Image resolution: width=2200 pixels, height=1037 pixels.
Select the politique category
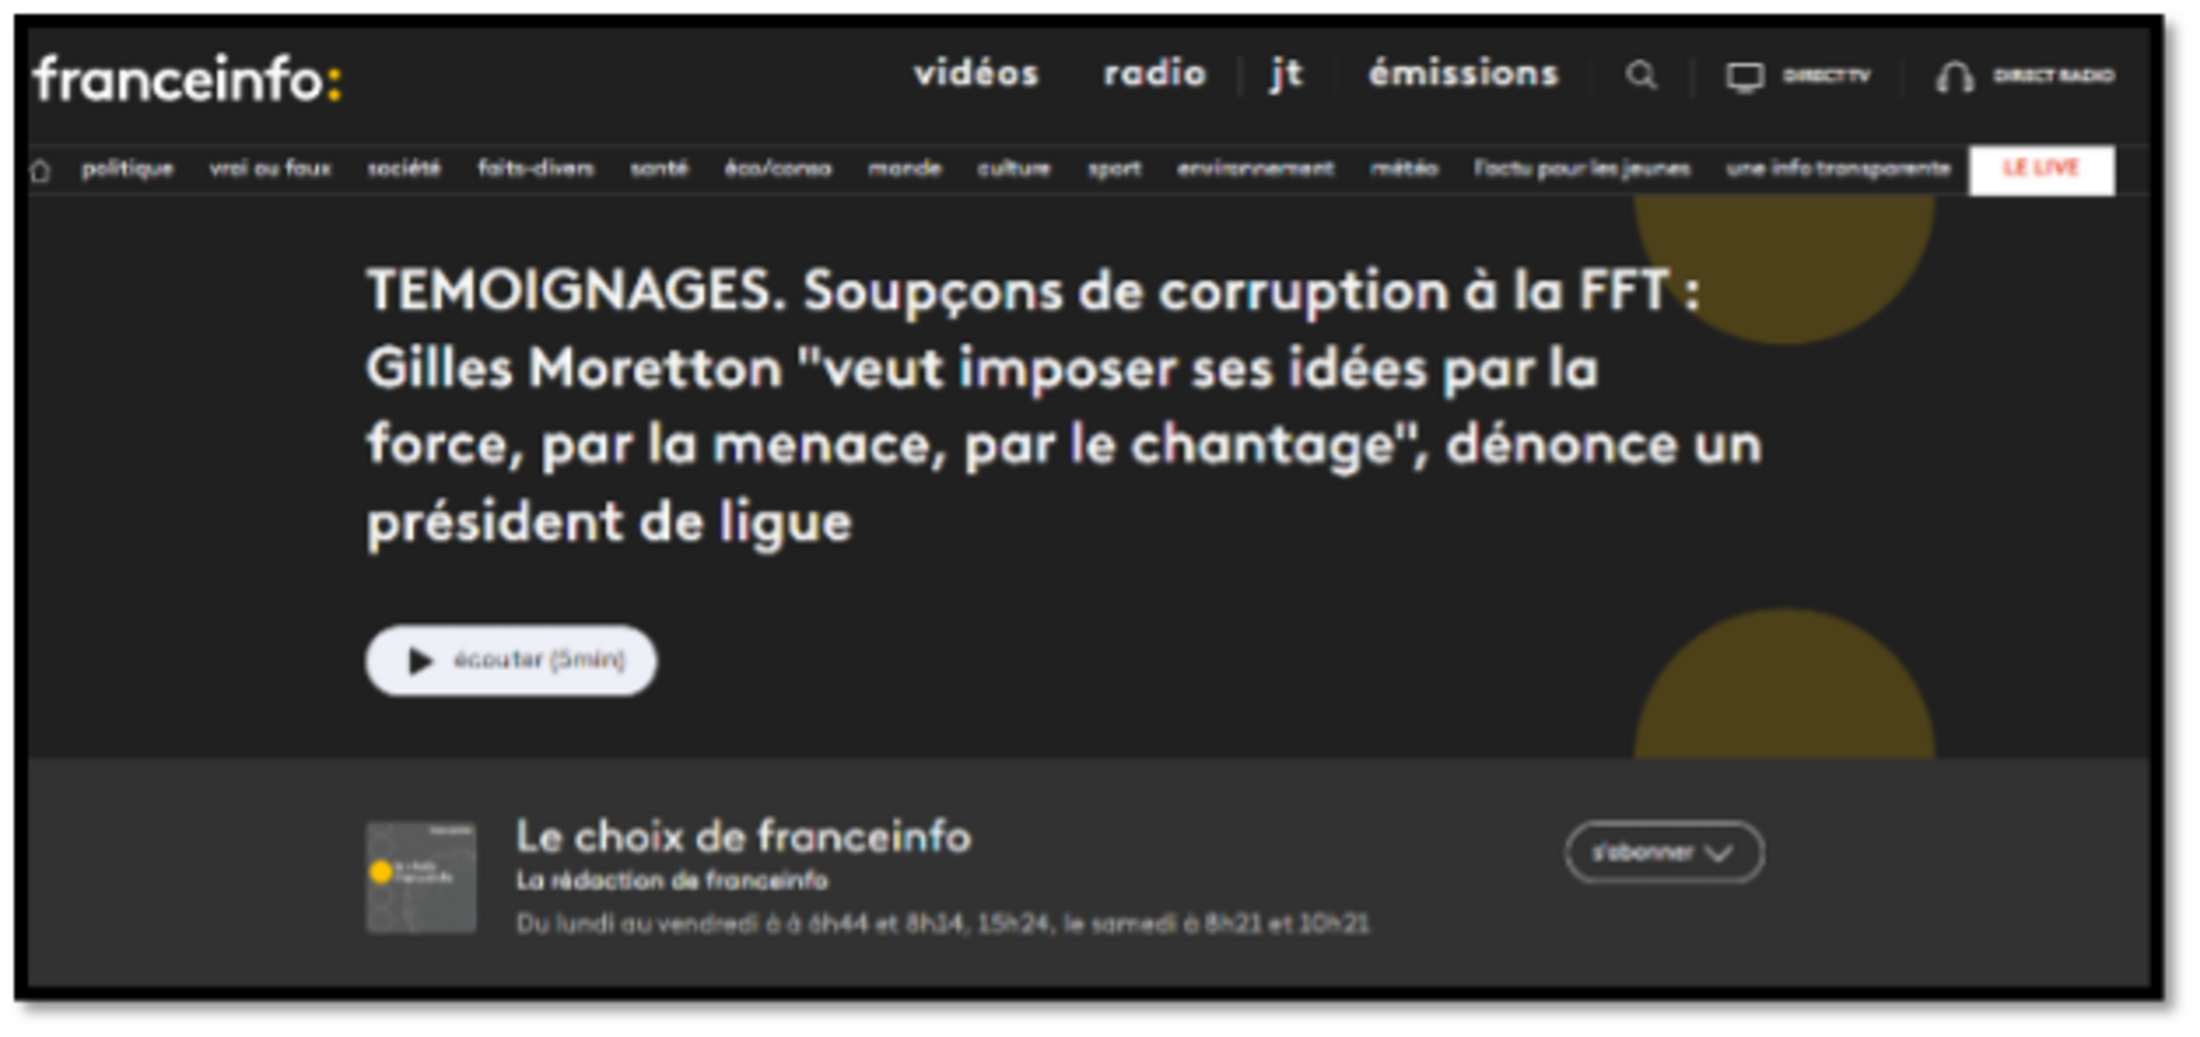[128, 169]
